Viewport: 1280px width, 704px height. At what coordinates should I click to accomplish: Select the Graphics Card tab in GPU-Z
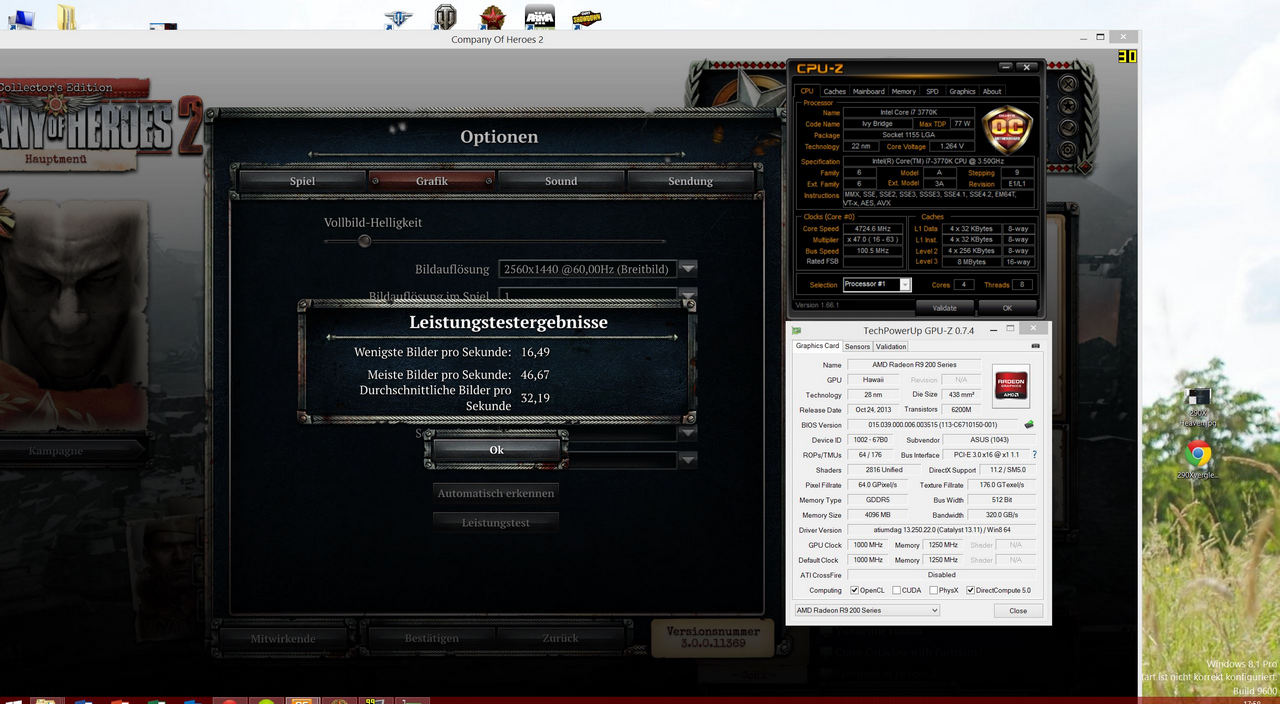[x=817, y=346]
